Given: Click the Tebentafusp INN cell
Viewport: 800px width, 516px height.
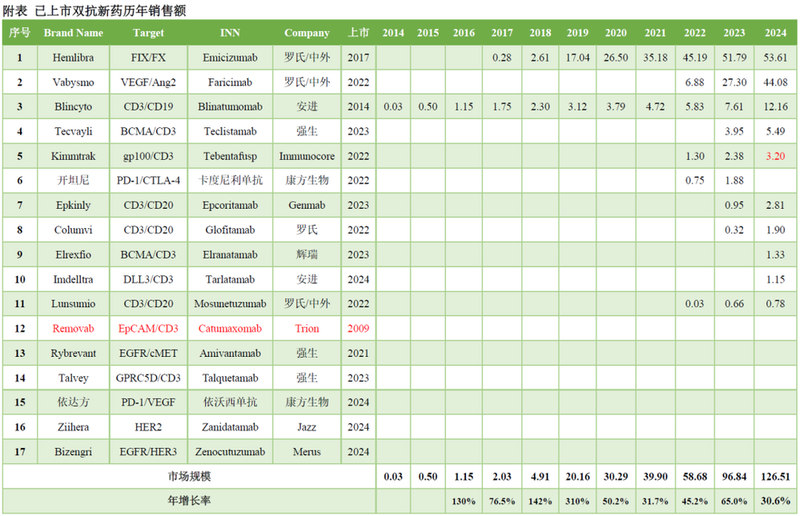Looking at the screenshot, I should 230,156.
